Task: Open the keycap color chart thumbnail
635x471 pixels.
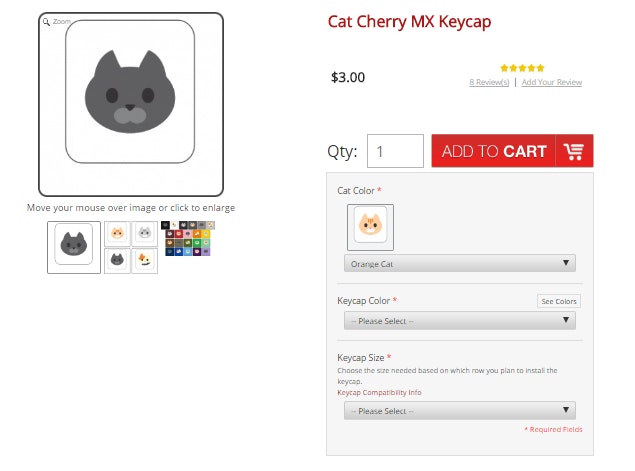Action: point(190,238)
